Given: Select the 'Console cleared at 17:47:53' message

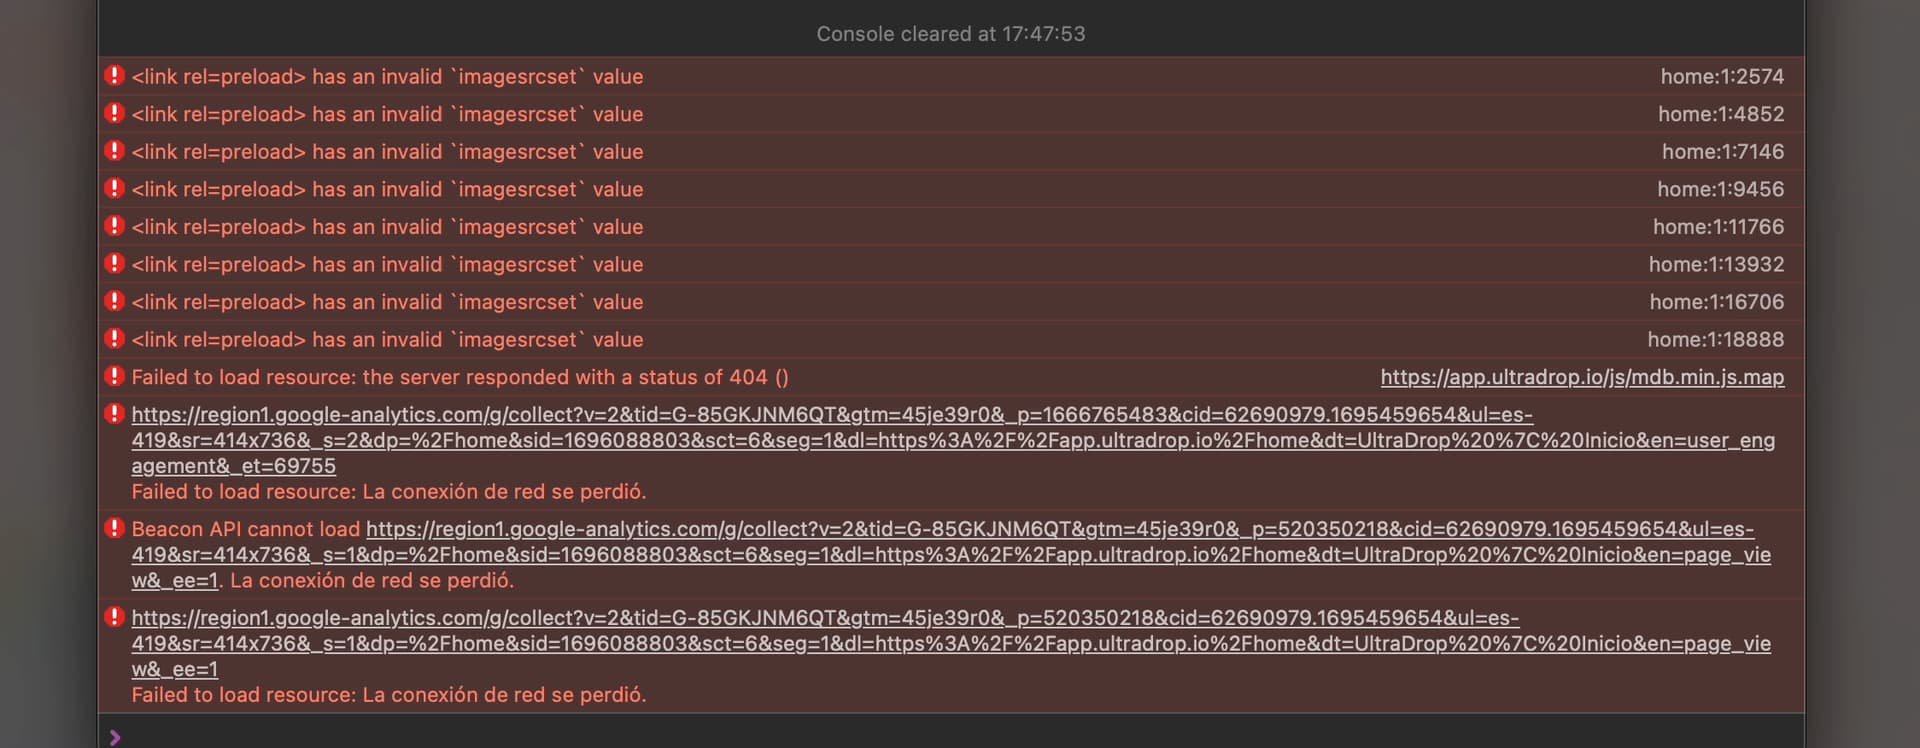Looking at the screenshot, I should coord(951,34).
